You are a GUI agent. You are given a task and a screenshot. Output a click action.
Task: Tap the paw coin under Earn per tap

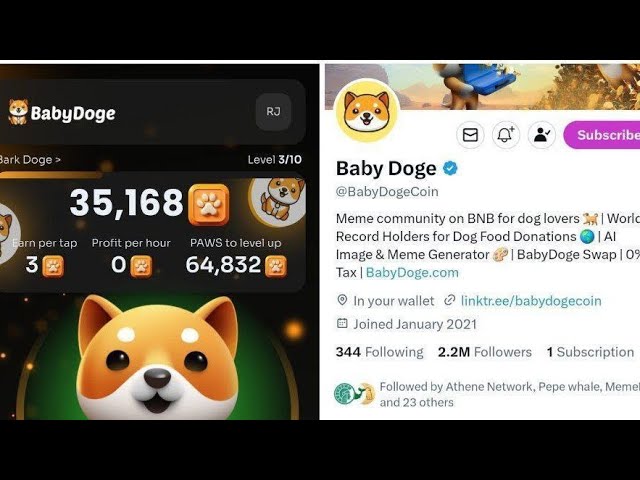click(x=53, y=266)
